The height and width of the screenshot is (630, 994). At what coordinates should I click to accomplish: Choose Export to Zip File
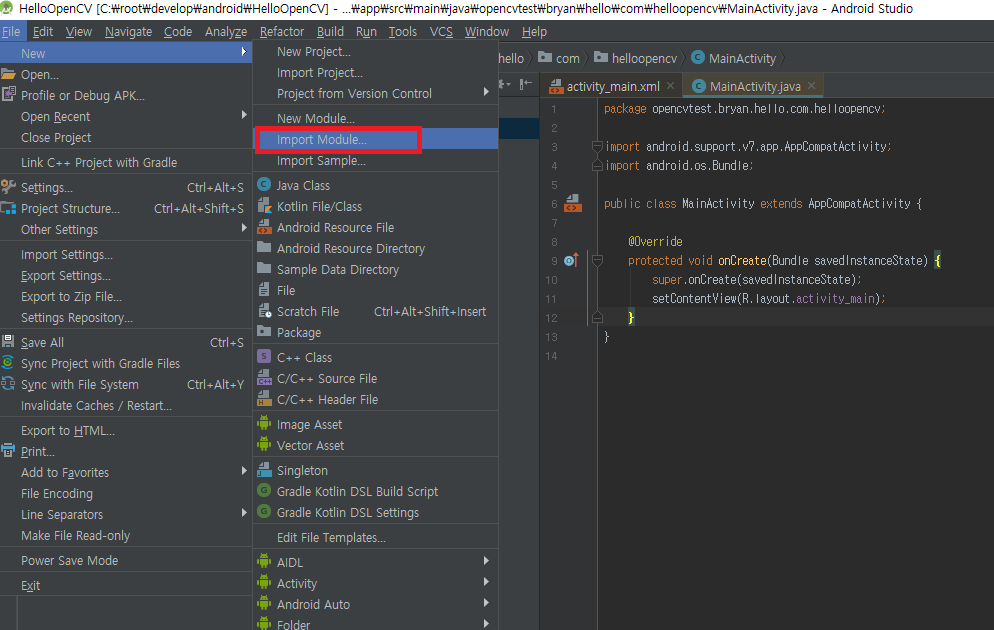(126, 297)
